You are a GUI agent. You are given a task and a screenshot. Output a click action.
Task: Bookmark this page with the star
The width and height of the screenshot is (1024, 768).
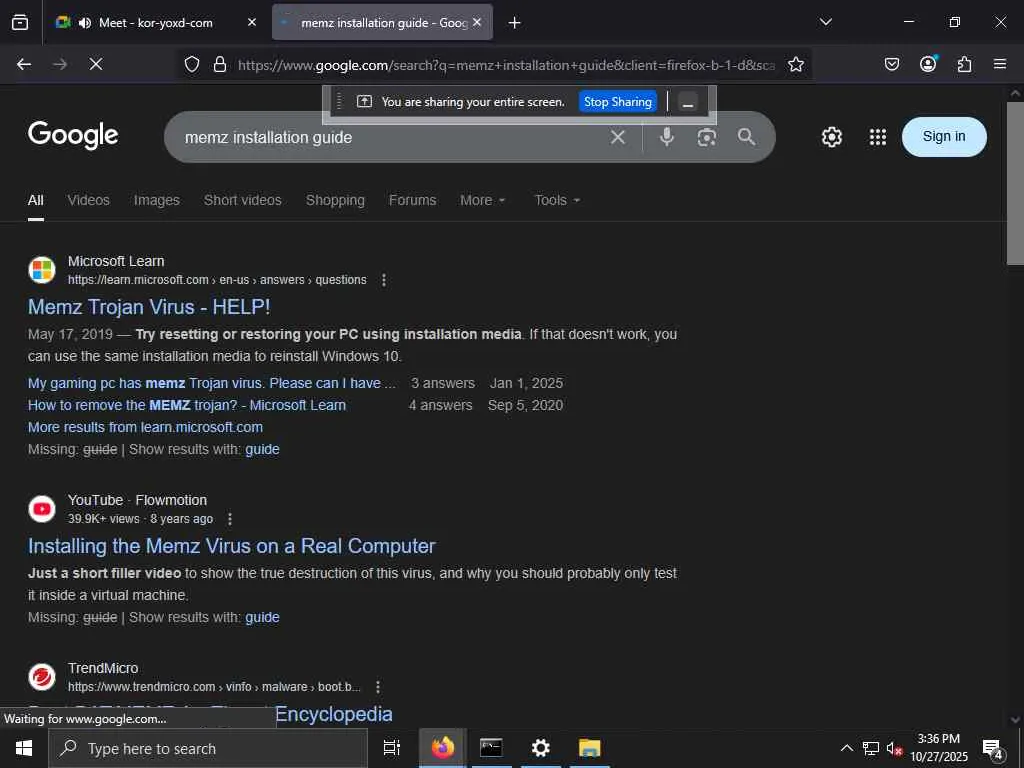coord(795,64)
